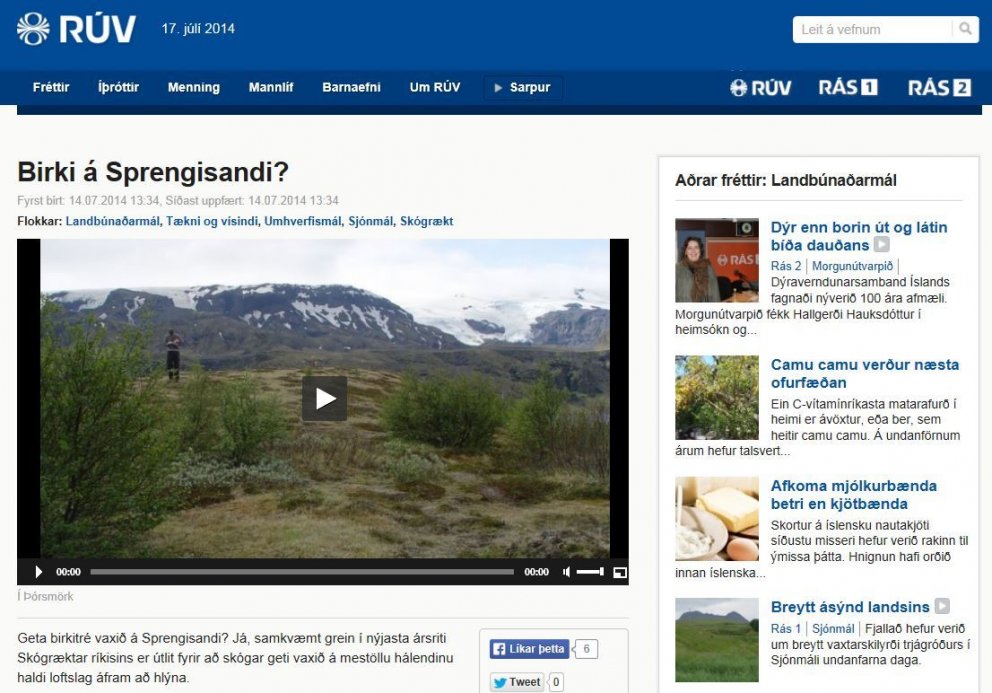The width and height of the screenshot is (992, 693).
Task: Open the Fréttir menu item
Action: point(50,87)
